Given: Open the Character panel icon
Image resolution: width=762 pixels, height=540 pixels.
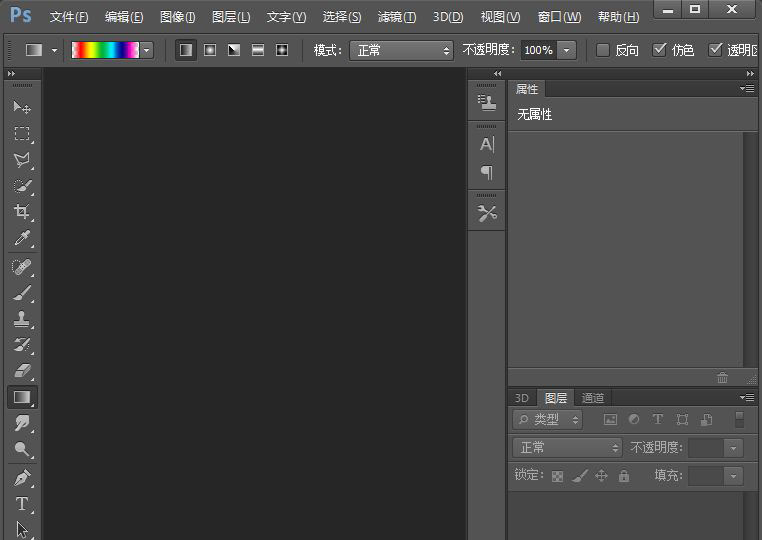Looking at the screenshot, I should [x=486, y=144].
